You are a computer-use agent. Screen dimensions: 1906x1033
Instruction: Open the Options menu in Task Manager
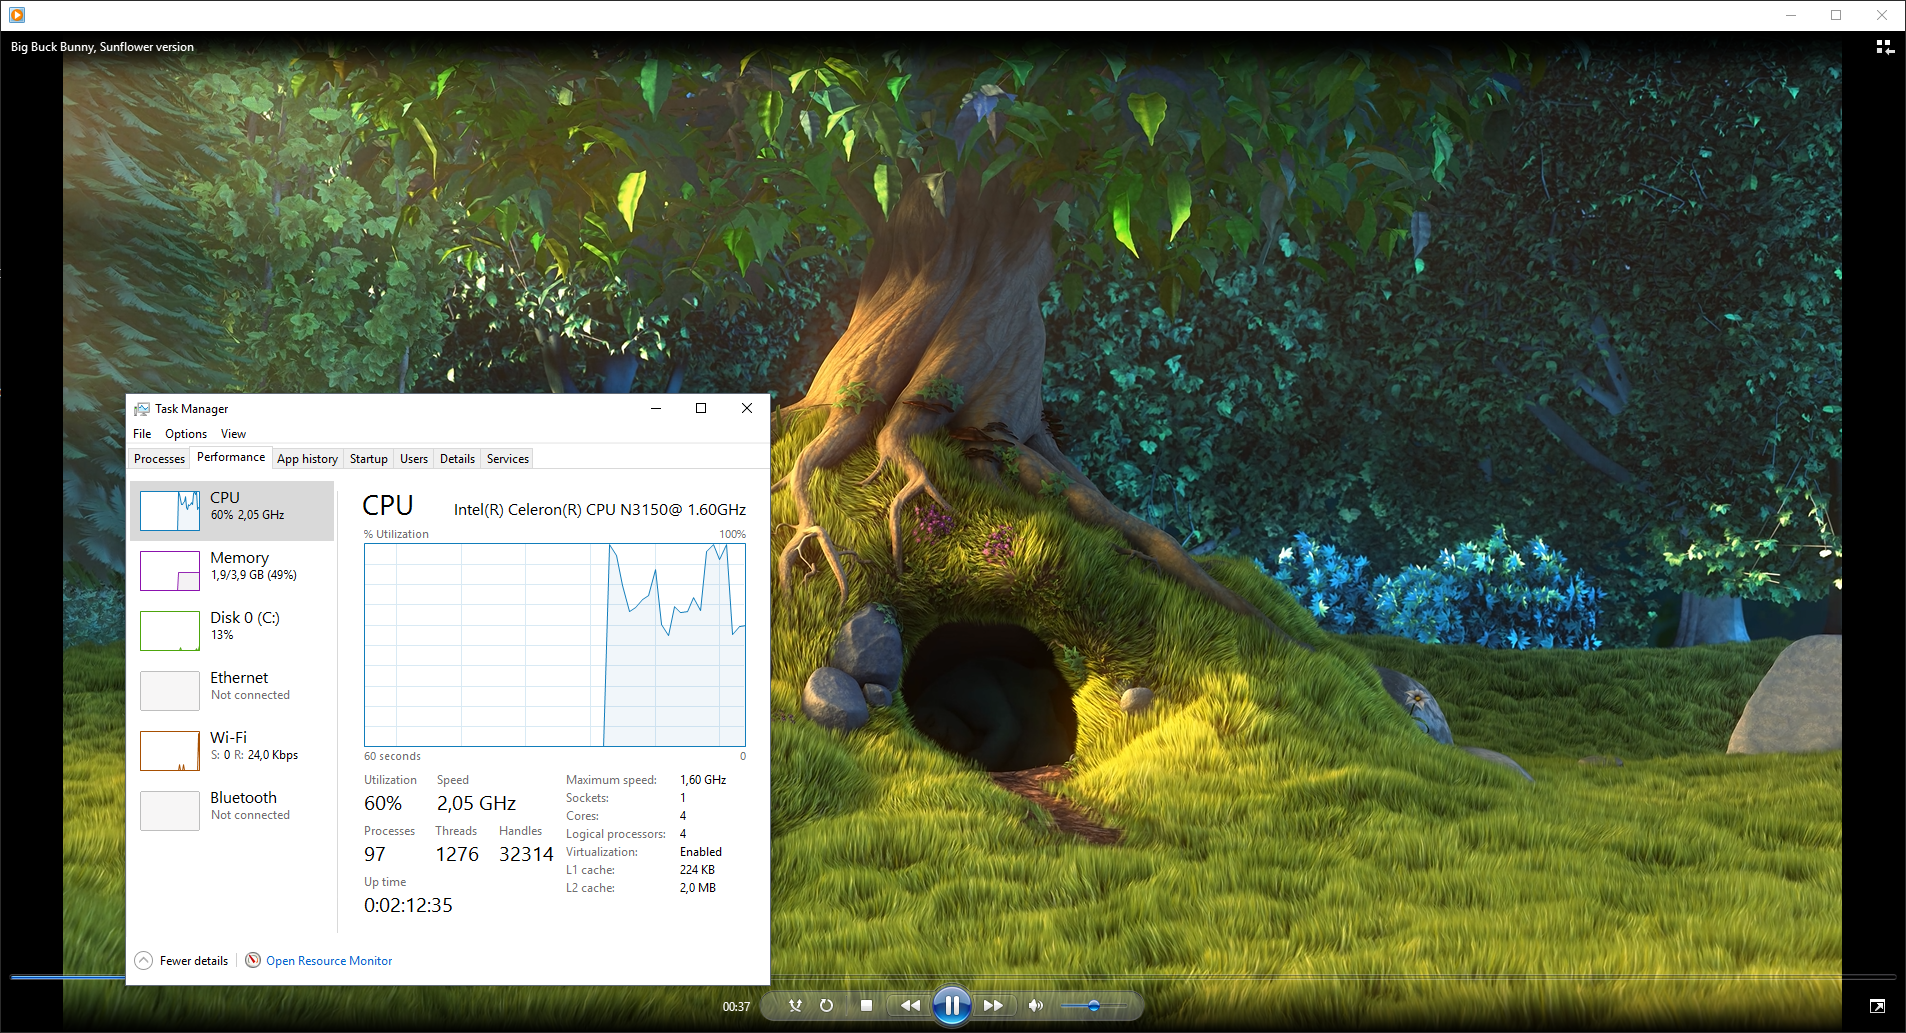pos(186,434)
